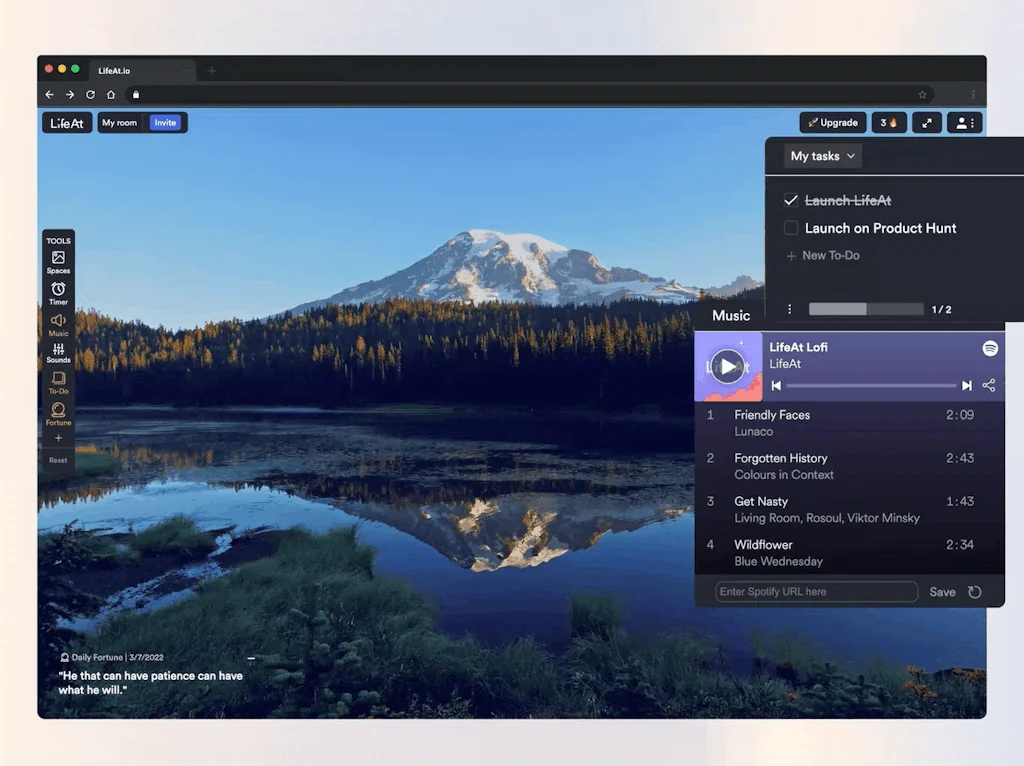Click the fullscreen expand icon

coord(926,123)
